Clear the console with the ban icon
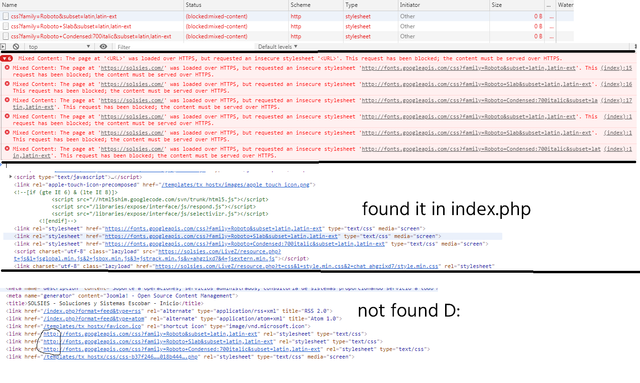Image resolution: width=640 pixels, height=383 pixels. tap(16, 47)
